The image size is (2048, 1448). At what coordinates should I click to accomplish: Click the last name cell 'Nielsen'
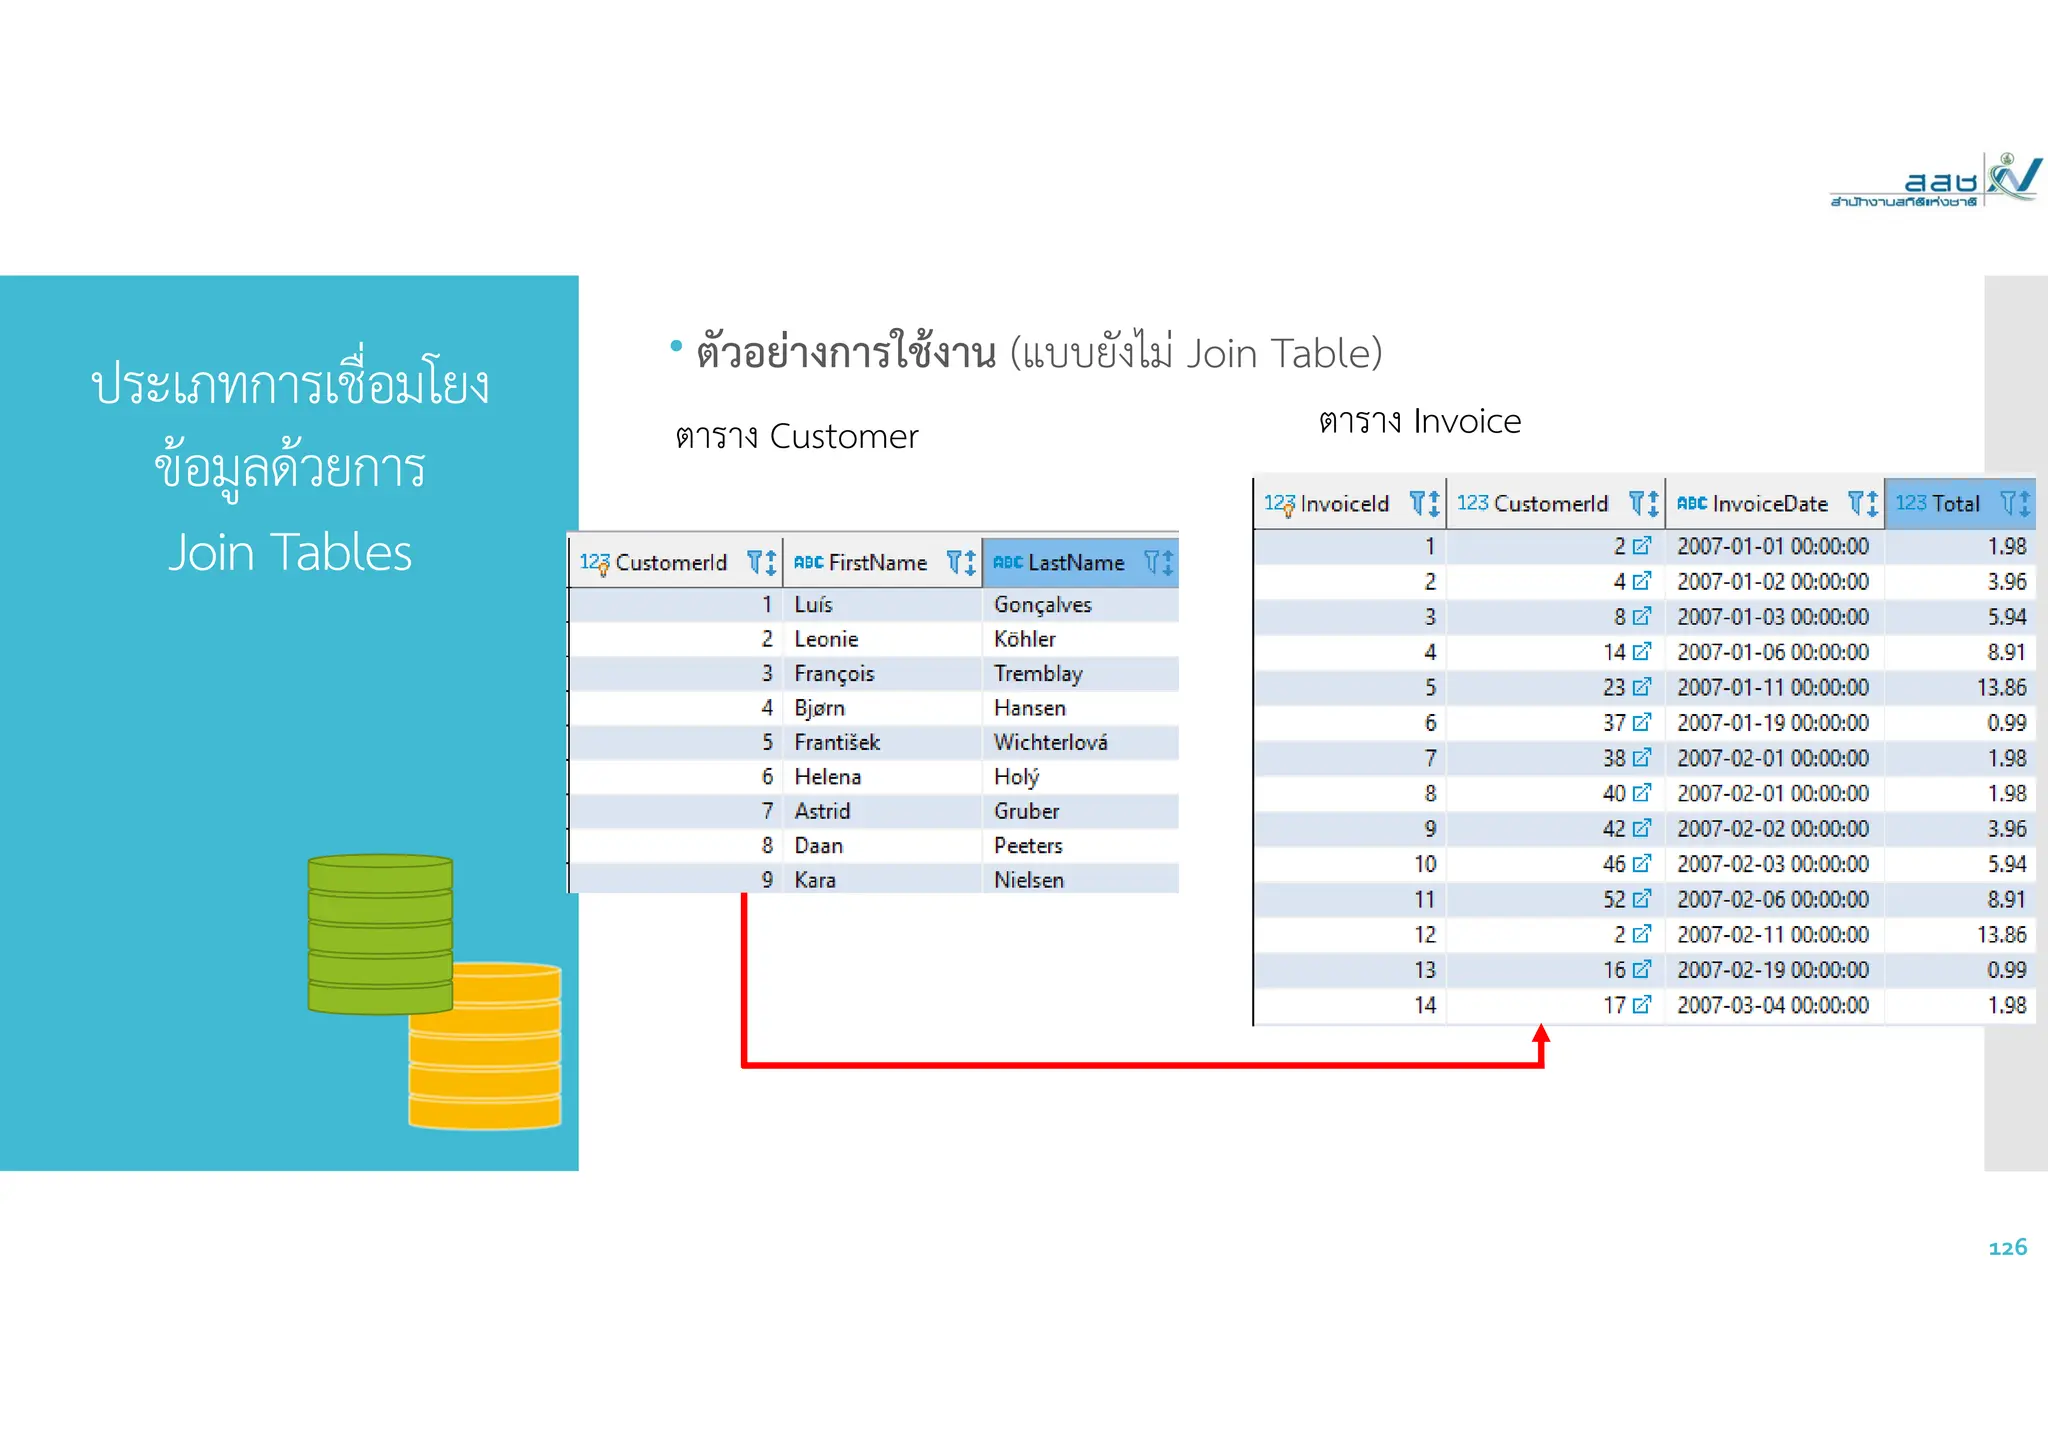point(1081,880)
